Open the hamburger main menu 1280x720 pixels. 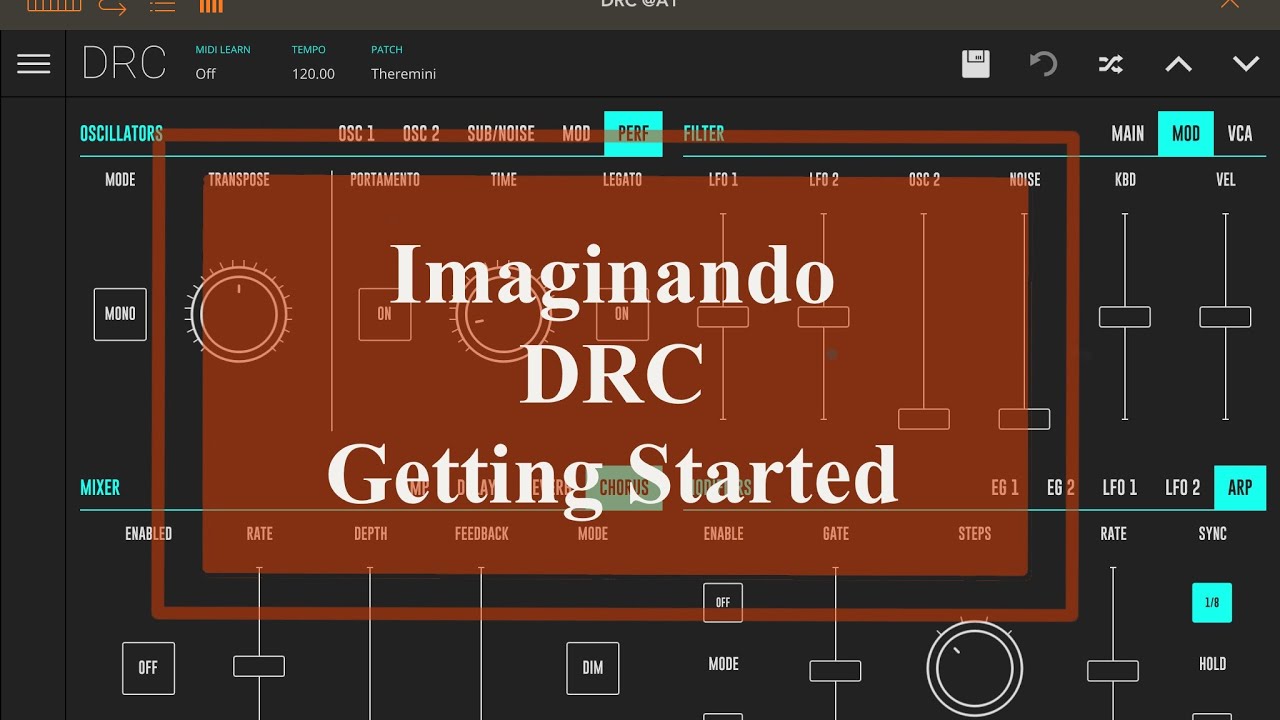[33, 64]
